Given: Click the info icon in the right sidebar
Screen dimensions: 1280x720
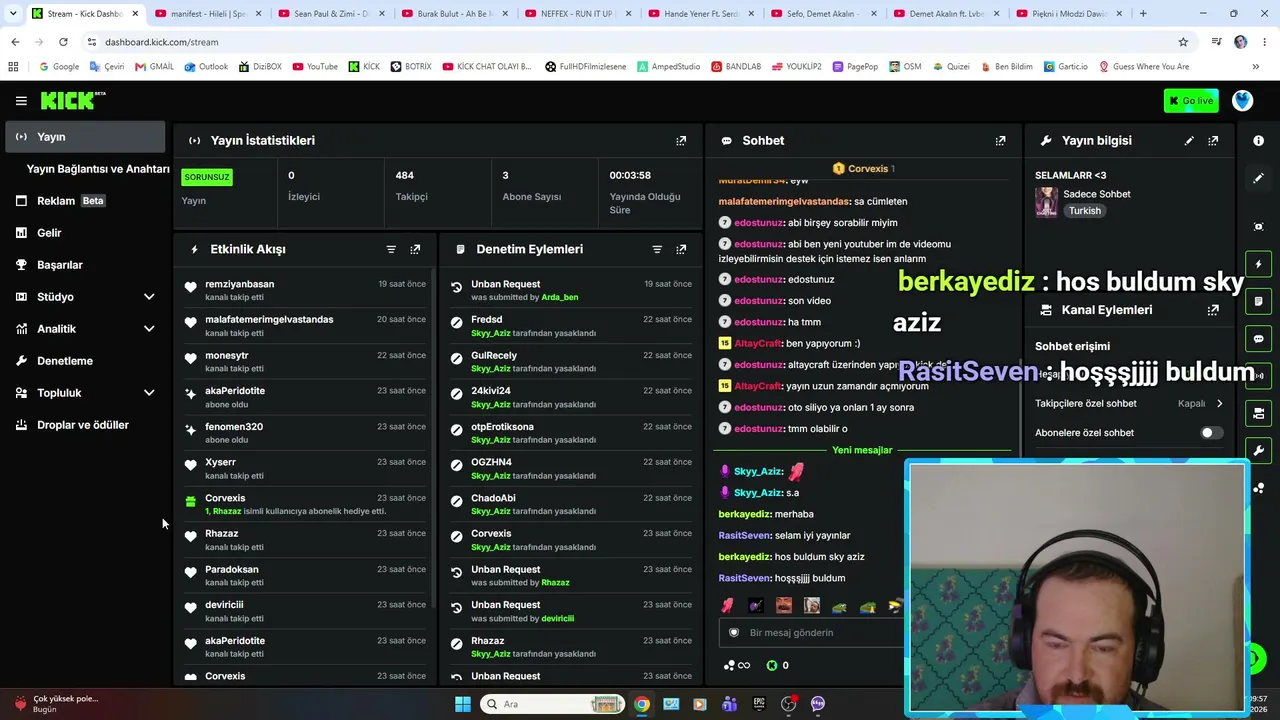Looking at the screenshot, I should (x=1258, y=141).
